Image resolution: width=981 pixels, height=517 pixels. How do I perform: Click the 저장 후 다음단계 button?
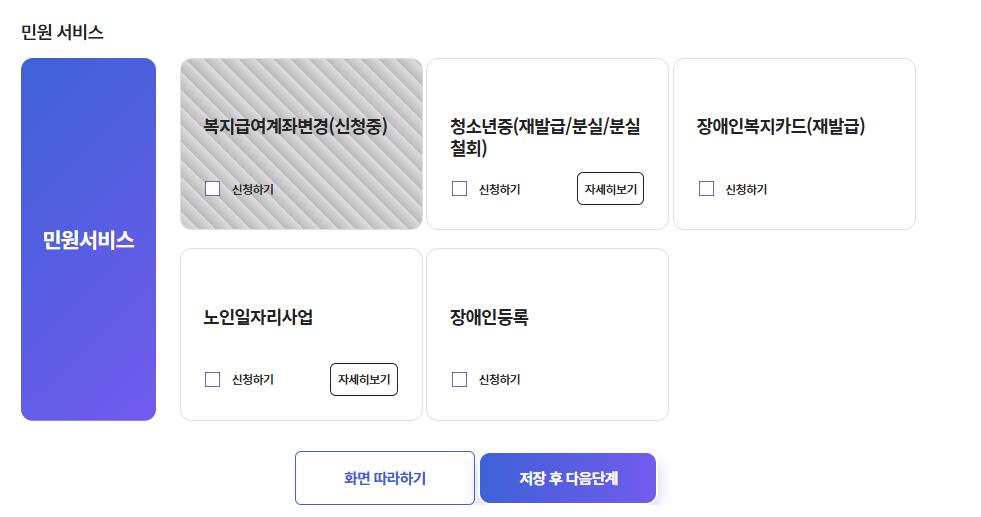(568, 478)
